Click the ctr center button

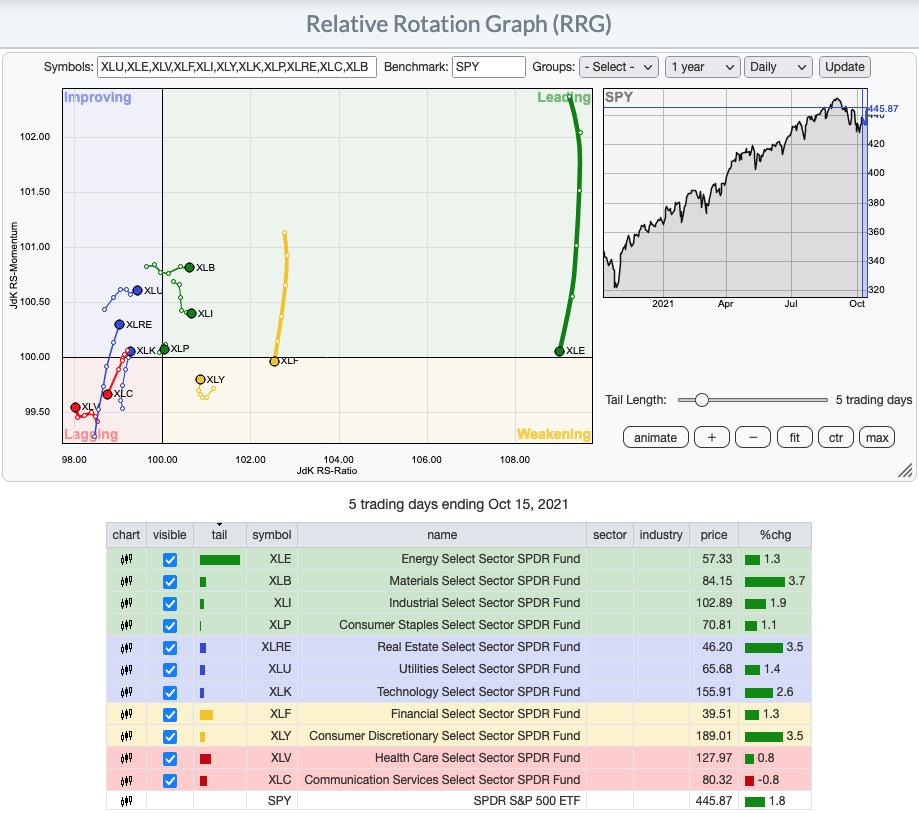[x=836, y=437]
